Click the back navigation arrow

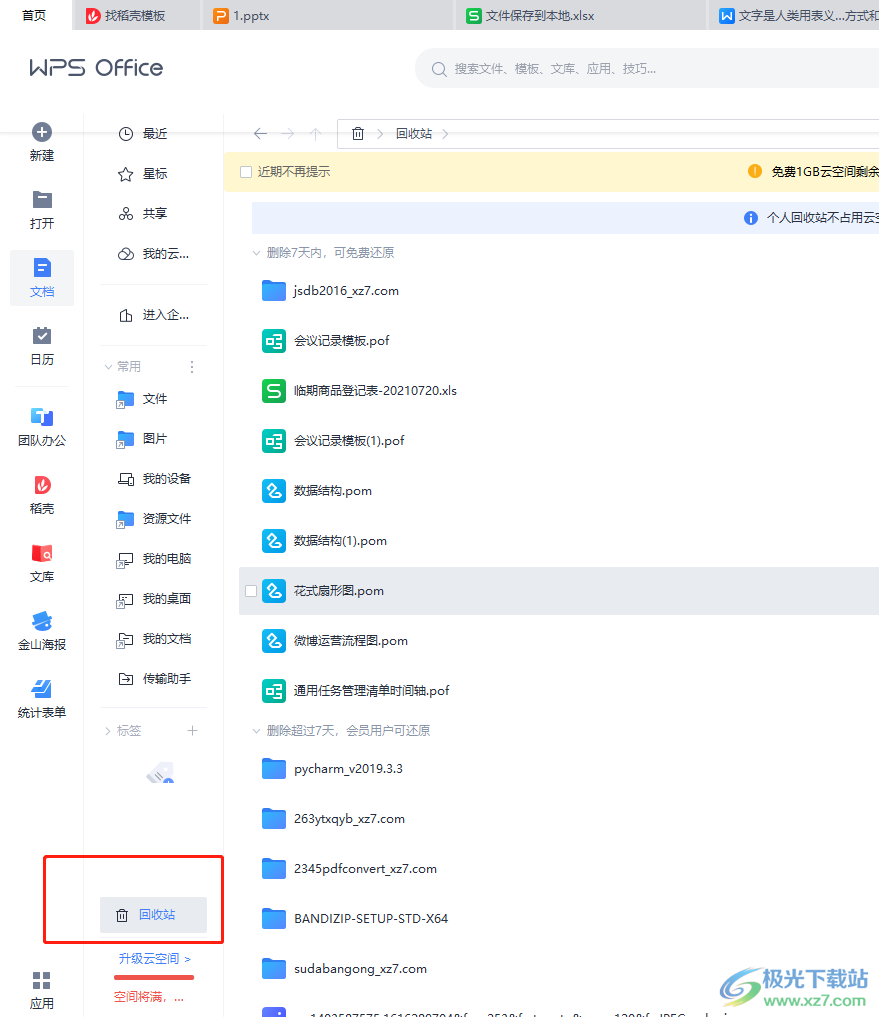(x=260, y=134)
